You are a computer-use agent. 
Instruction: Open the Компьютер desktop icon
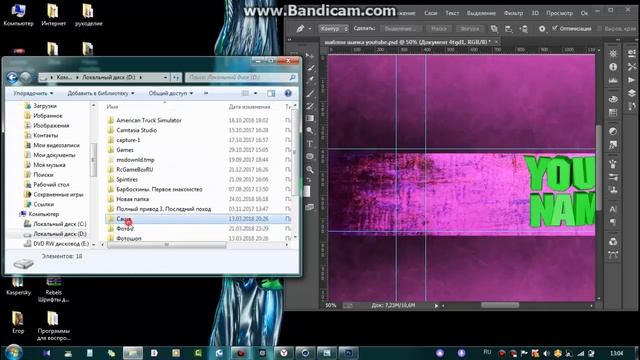[x=18, y=15]
